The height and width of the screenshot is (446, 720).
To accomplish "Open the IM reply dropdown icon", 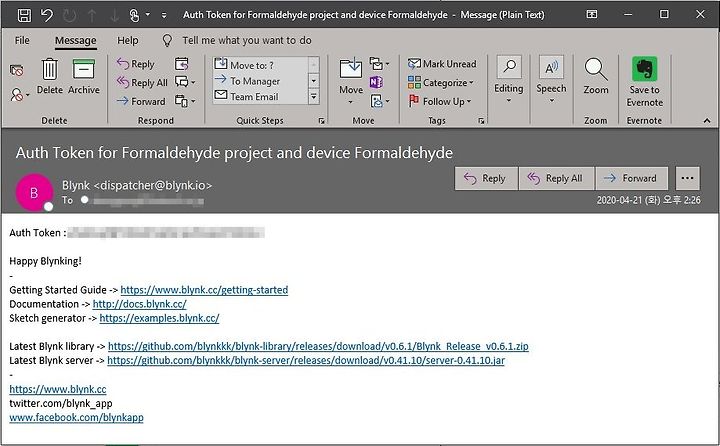I will click(185, 82).
